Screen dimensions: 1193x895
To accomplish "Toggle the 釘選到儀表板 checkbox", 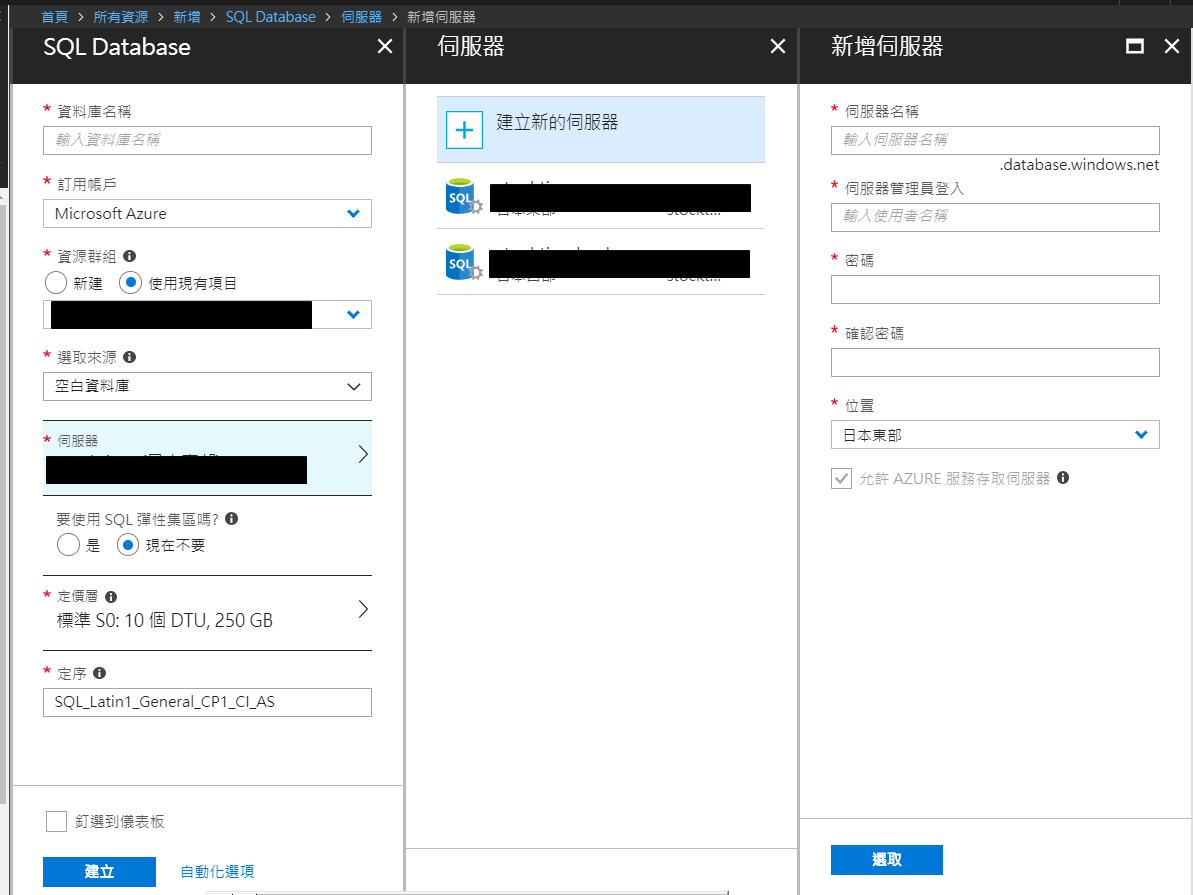I will [56, 821].
